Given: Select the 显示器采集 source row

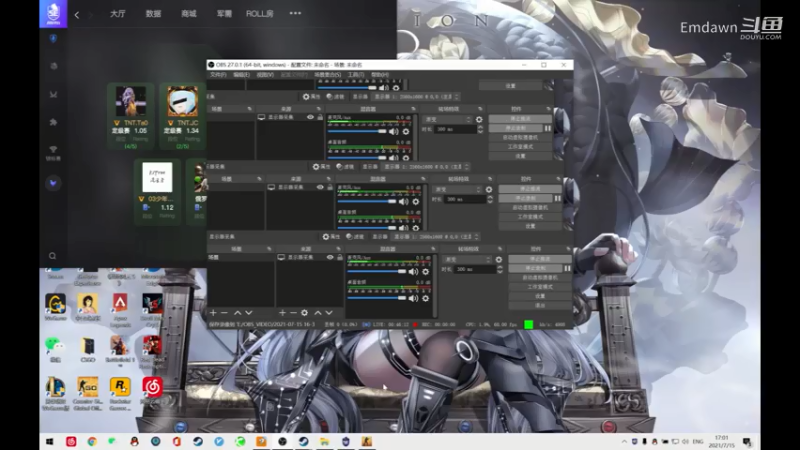Looking at the screenshot, I should pyautogui.click(x=310, y=258).
